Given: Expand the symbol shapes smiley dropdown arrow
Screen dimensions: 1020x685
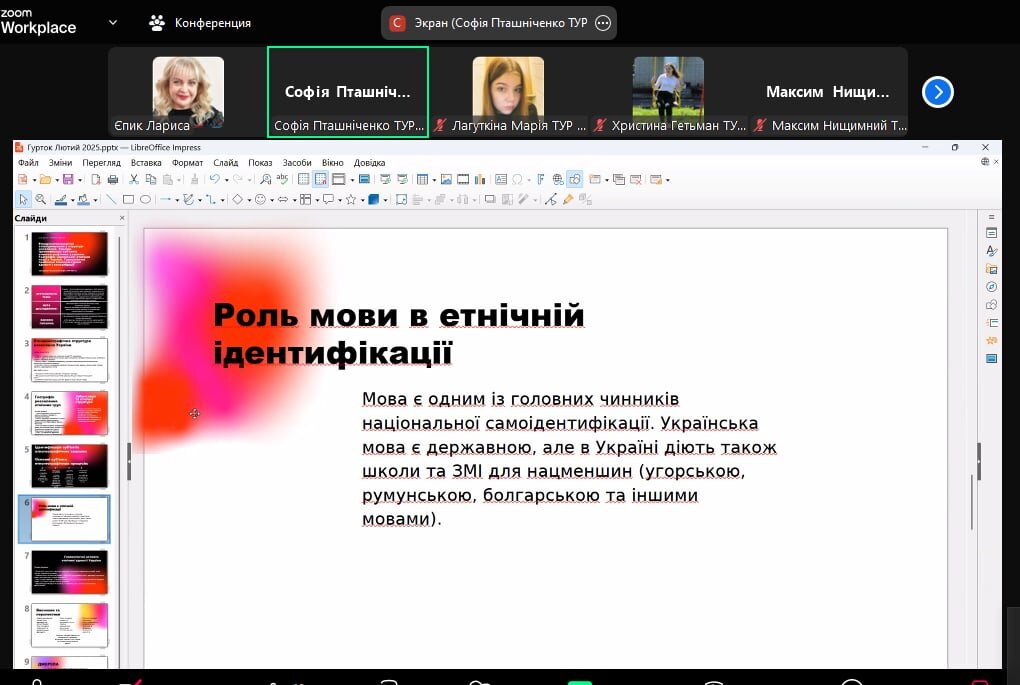Looking at the screenshot, I should point(272,199).
